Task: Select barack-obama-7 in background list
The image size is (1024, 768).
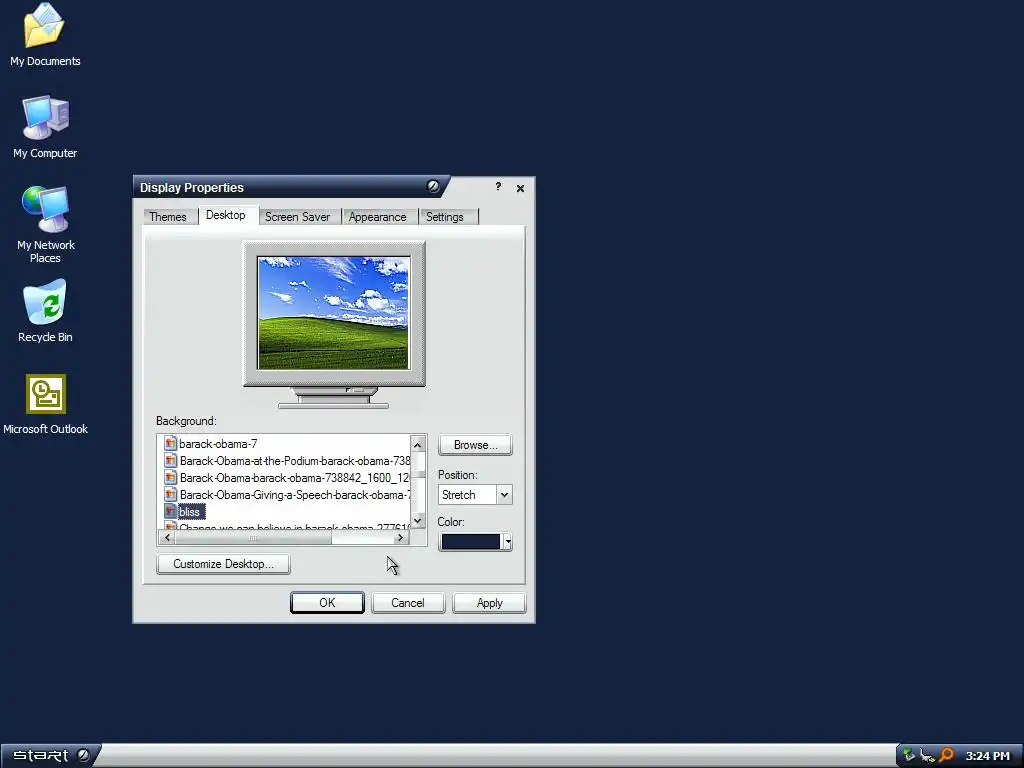Action: 218,444
